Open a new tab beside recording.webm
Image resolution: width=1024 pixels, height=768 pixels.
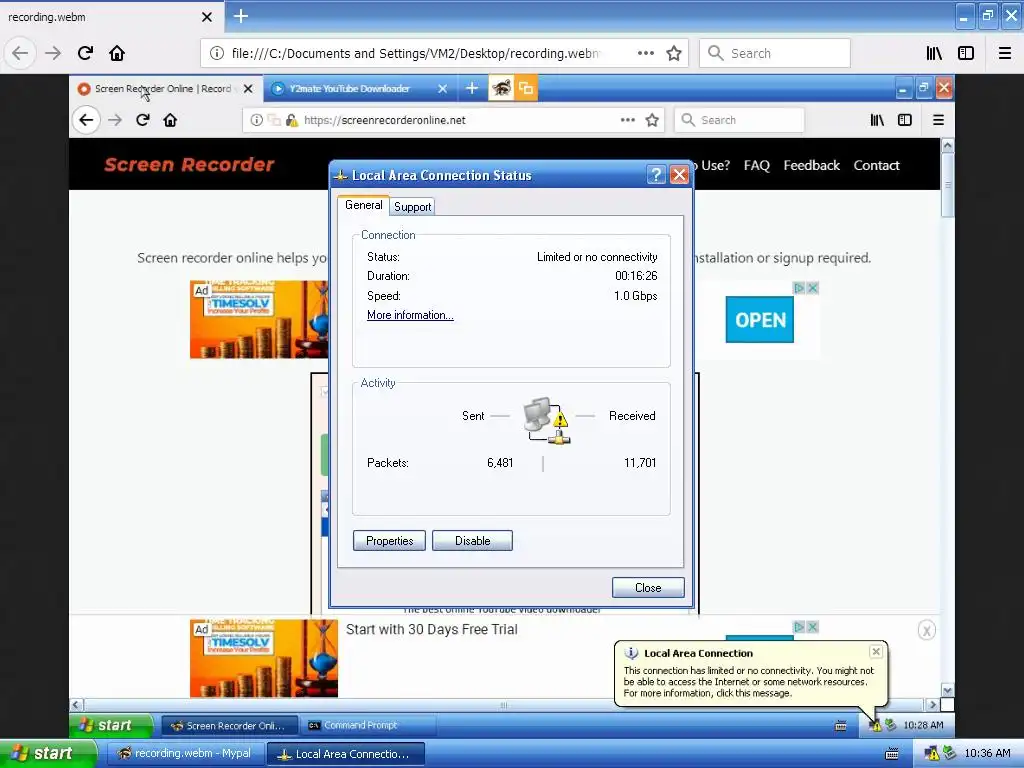(241, 16)
